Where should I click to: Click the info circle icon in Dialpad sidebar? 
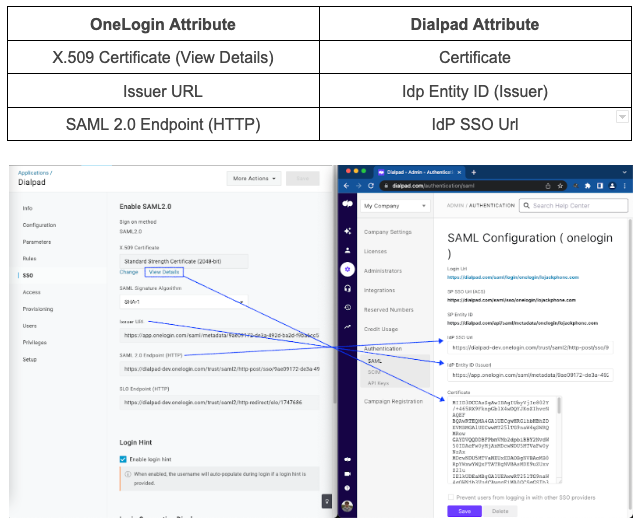click(347, 488)
